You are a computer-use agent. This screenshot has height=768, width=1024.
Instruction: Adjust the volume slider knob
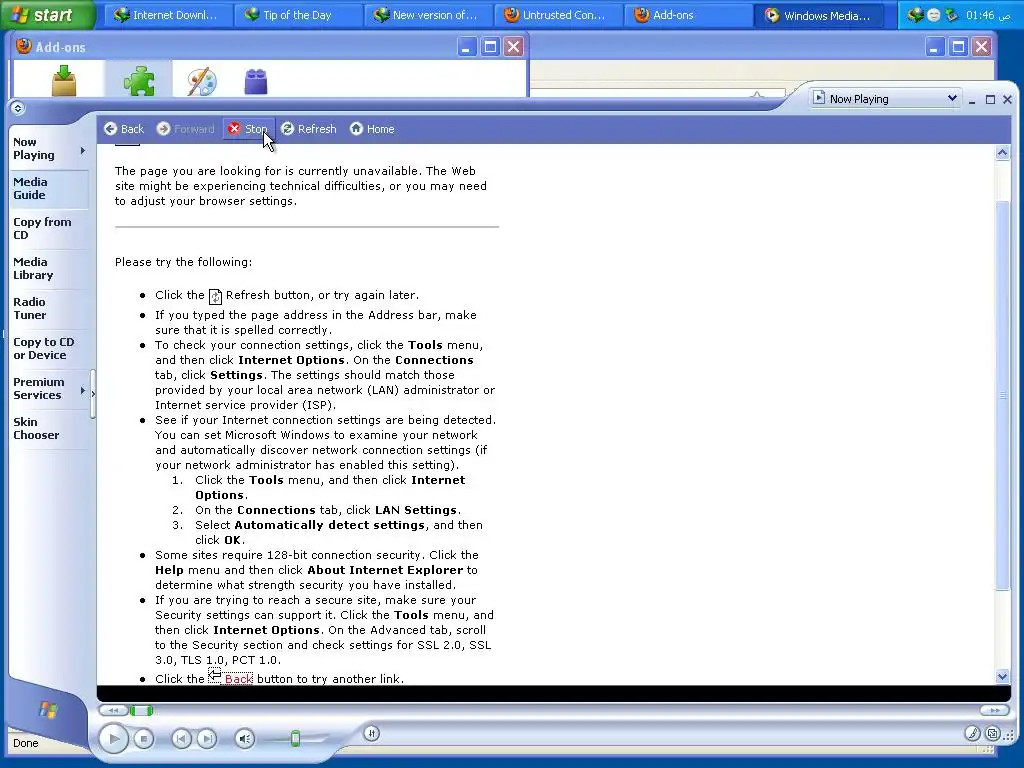coord(295,739)
